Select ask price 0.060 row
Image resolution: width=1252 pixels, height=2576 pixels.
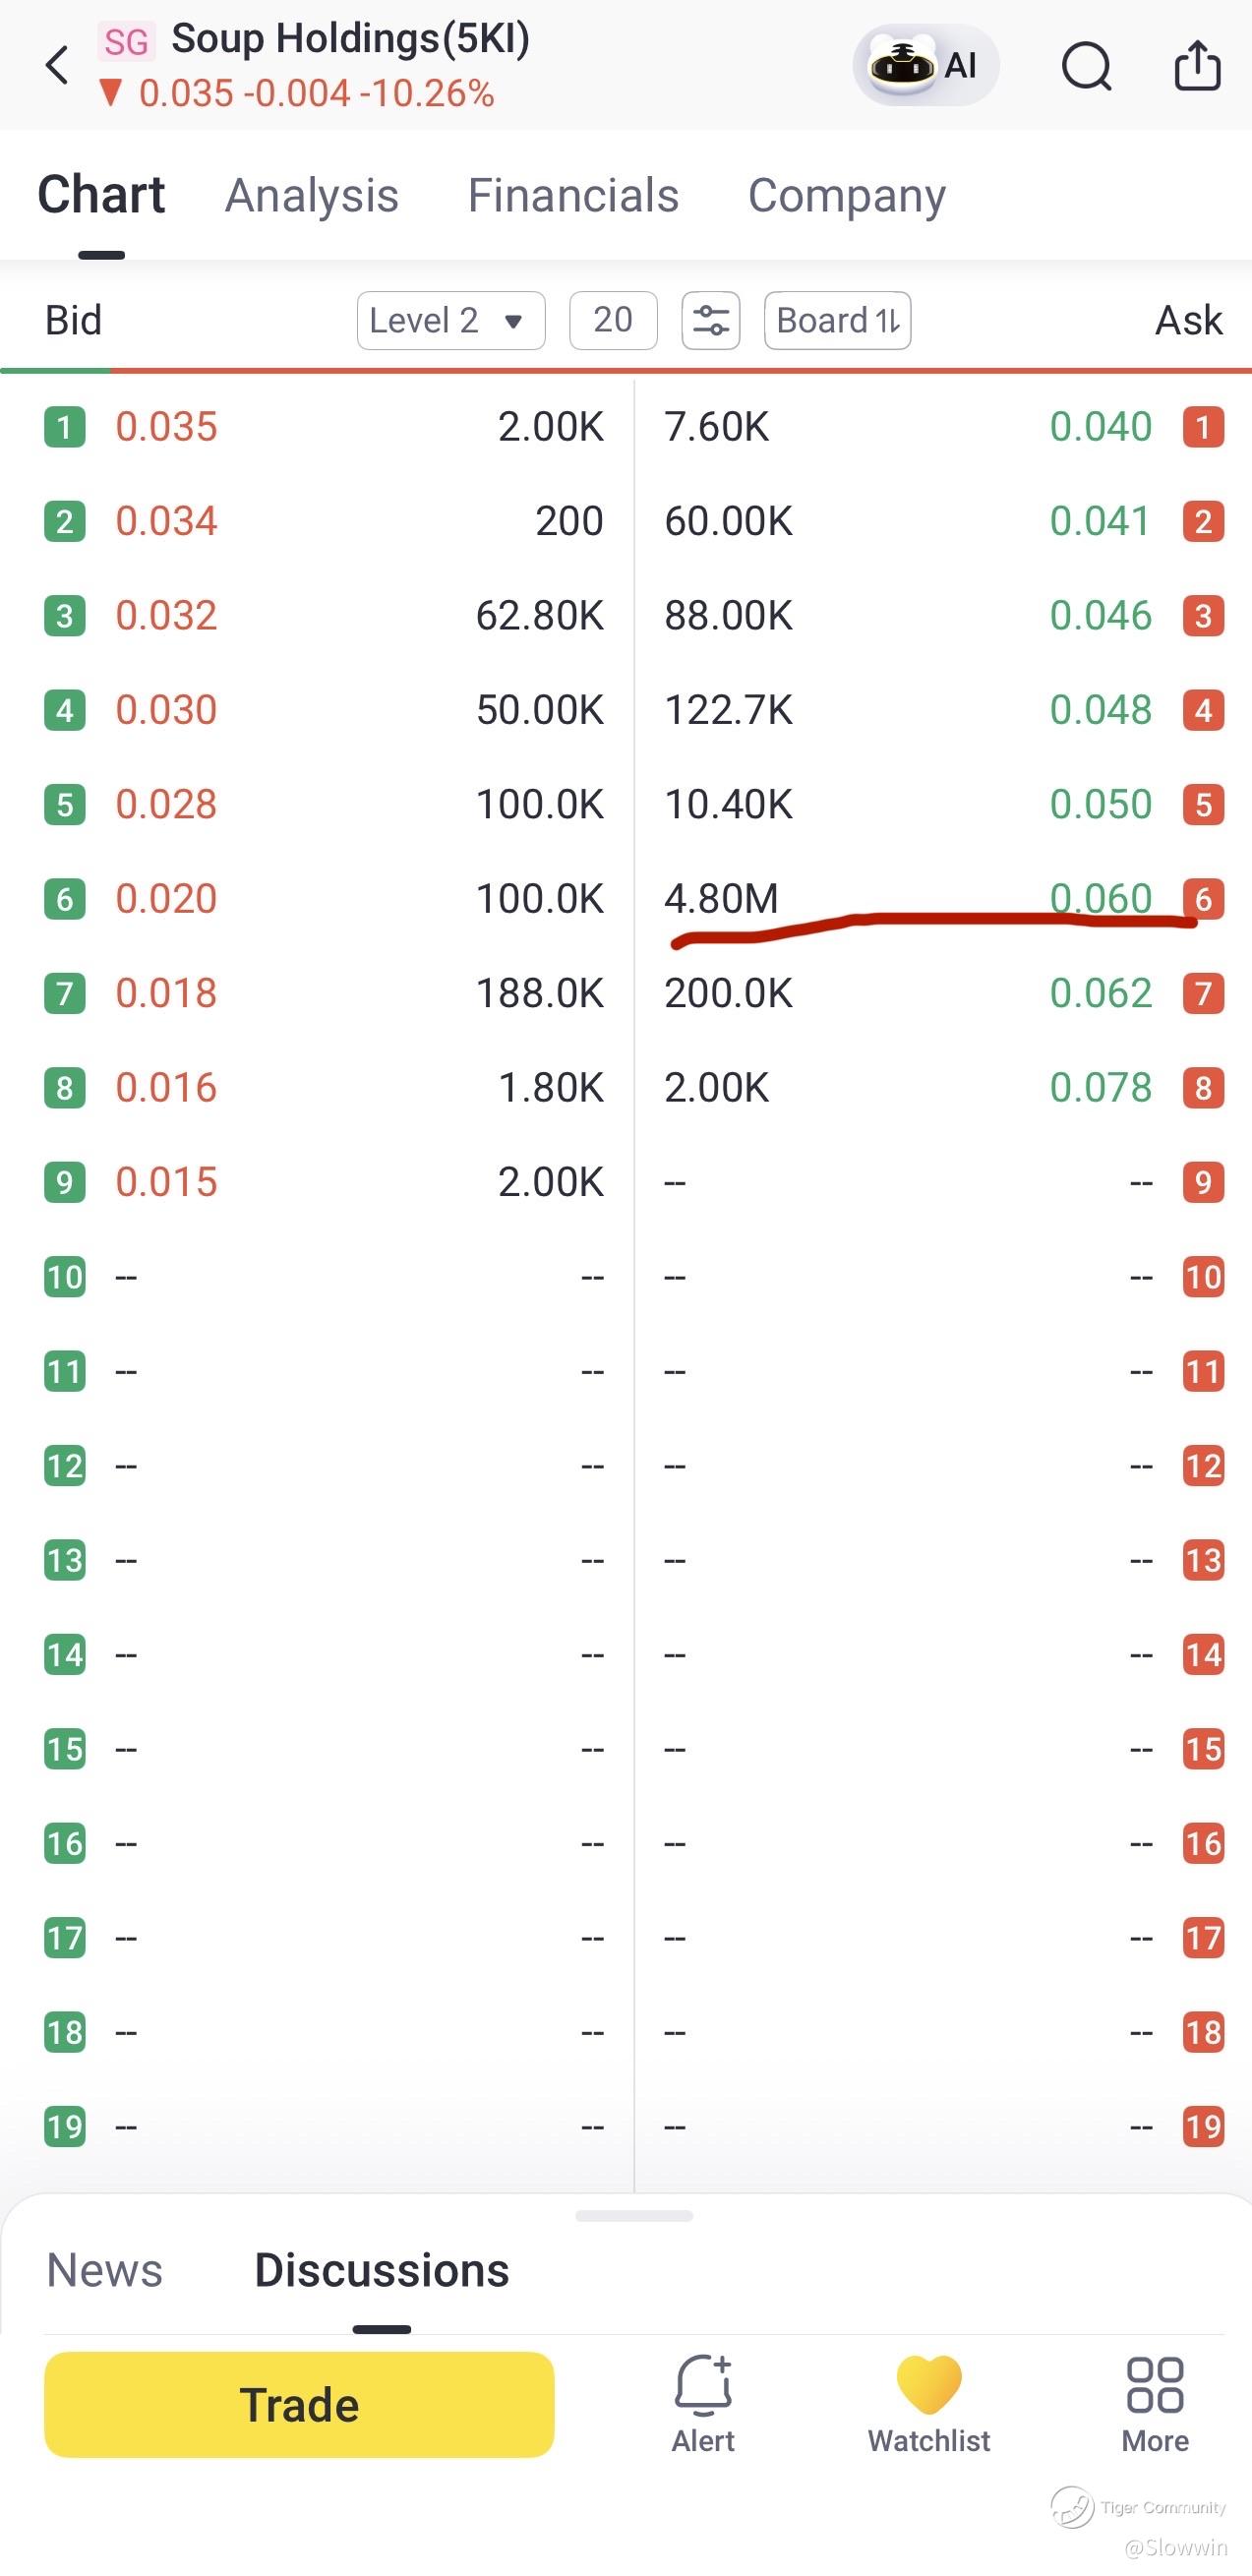944,898
